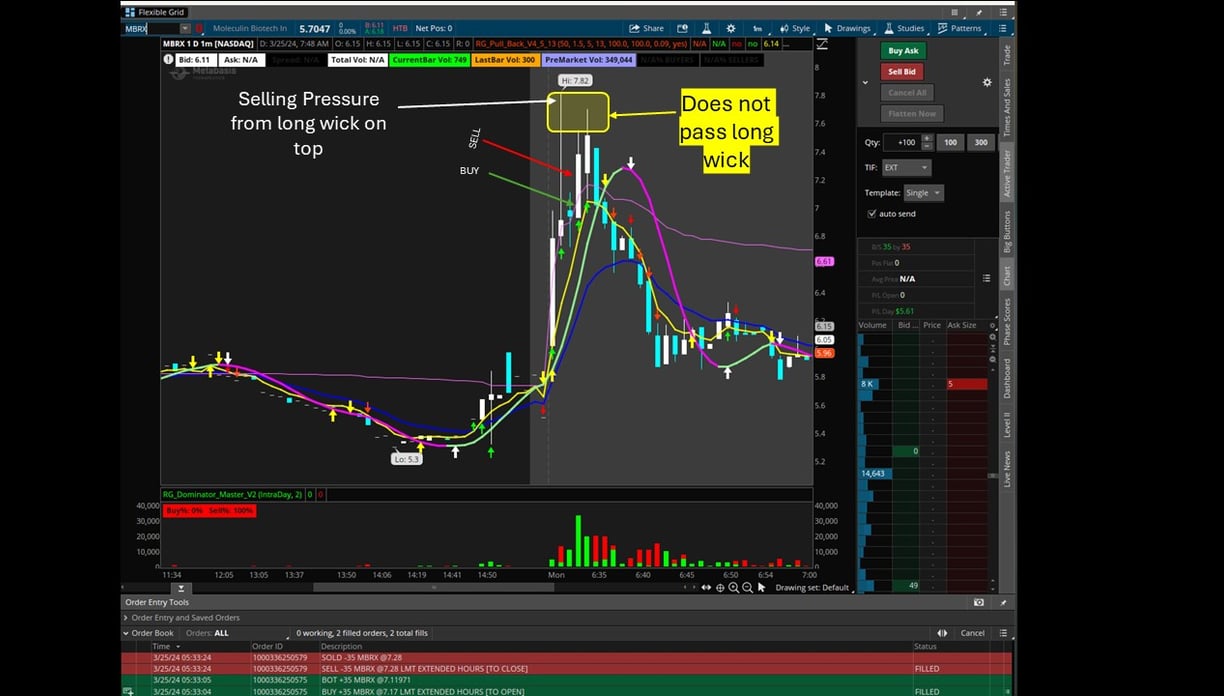Set quantity preset to 300
The width and height of the screenshot is (1224, 696).
(981, 142)
